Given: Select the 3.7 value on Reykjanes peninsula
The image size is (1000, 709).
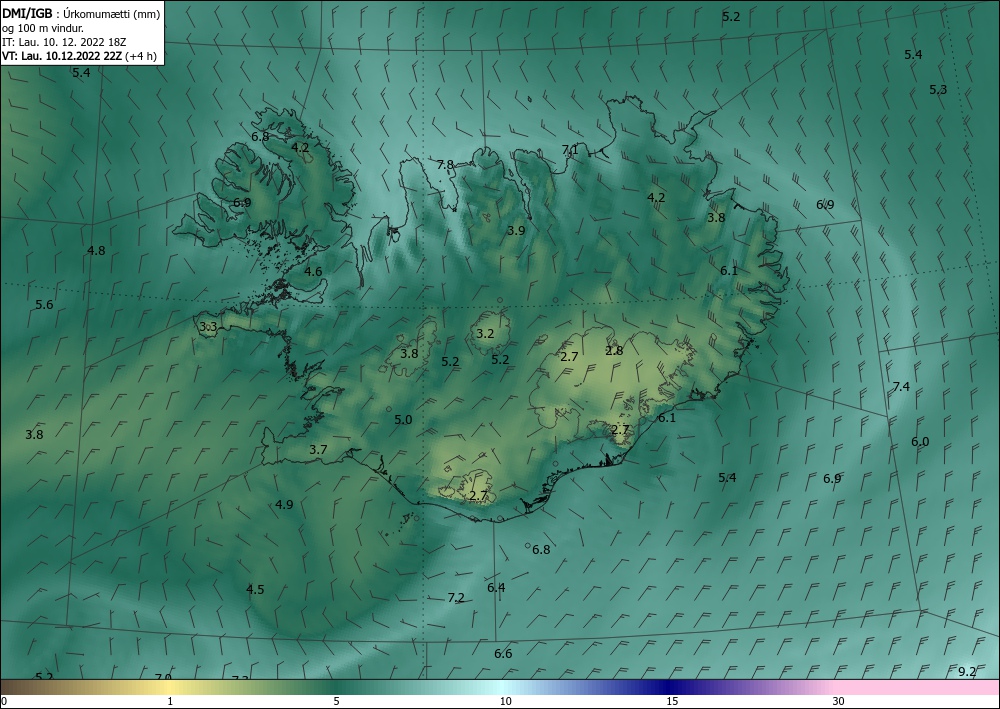Looking at the screenshot, I should pos(318,450).
